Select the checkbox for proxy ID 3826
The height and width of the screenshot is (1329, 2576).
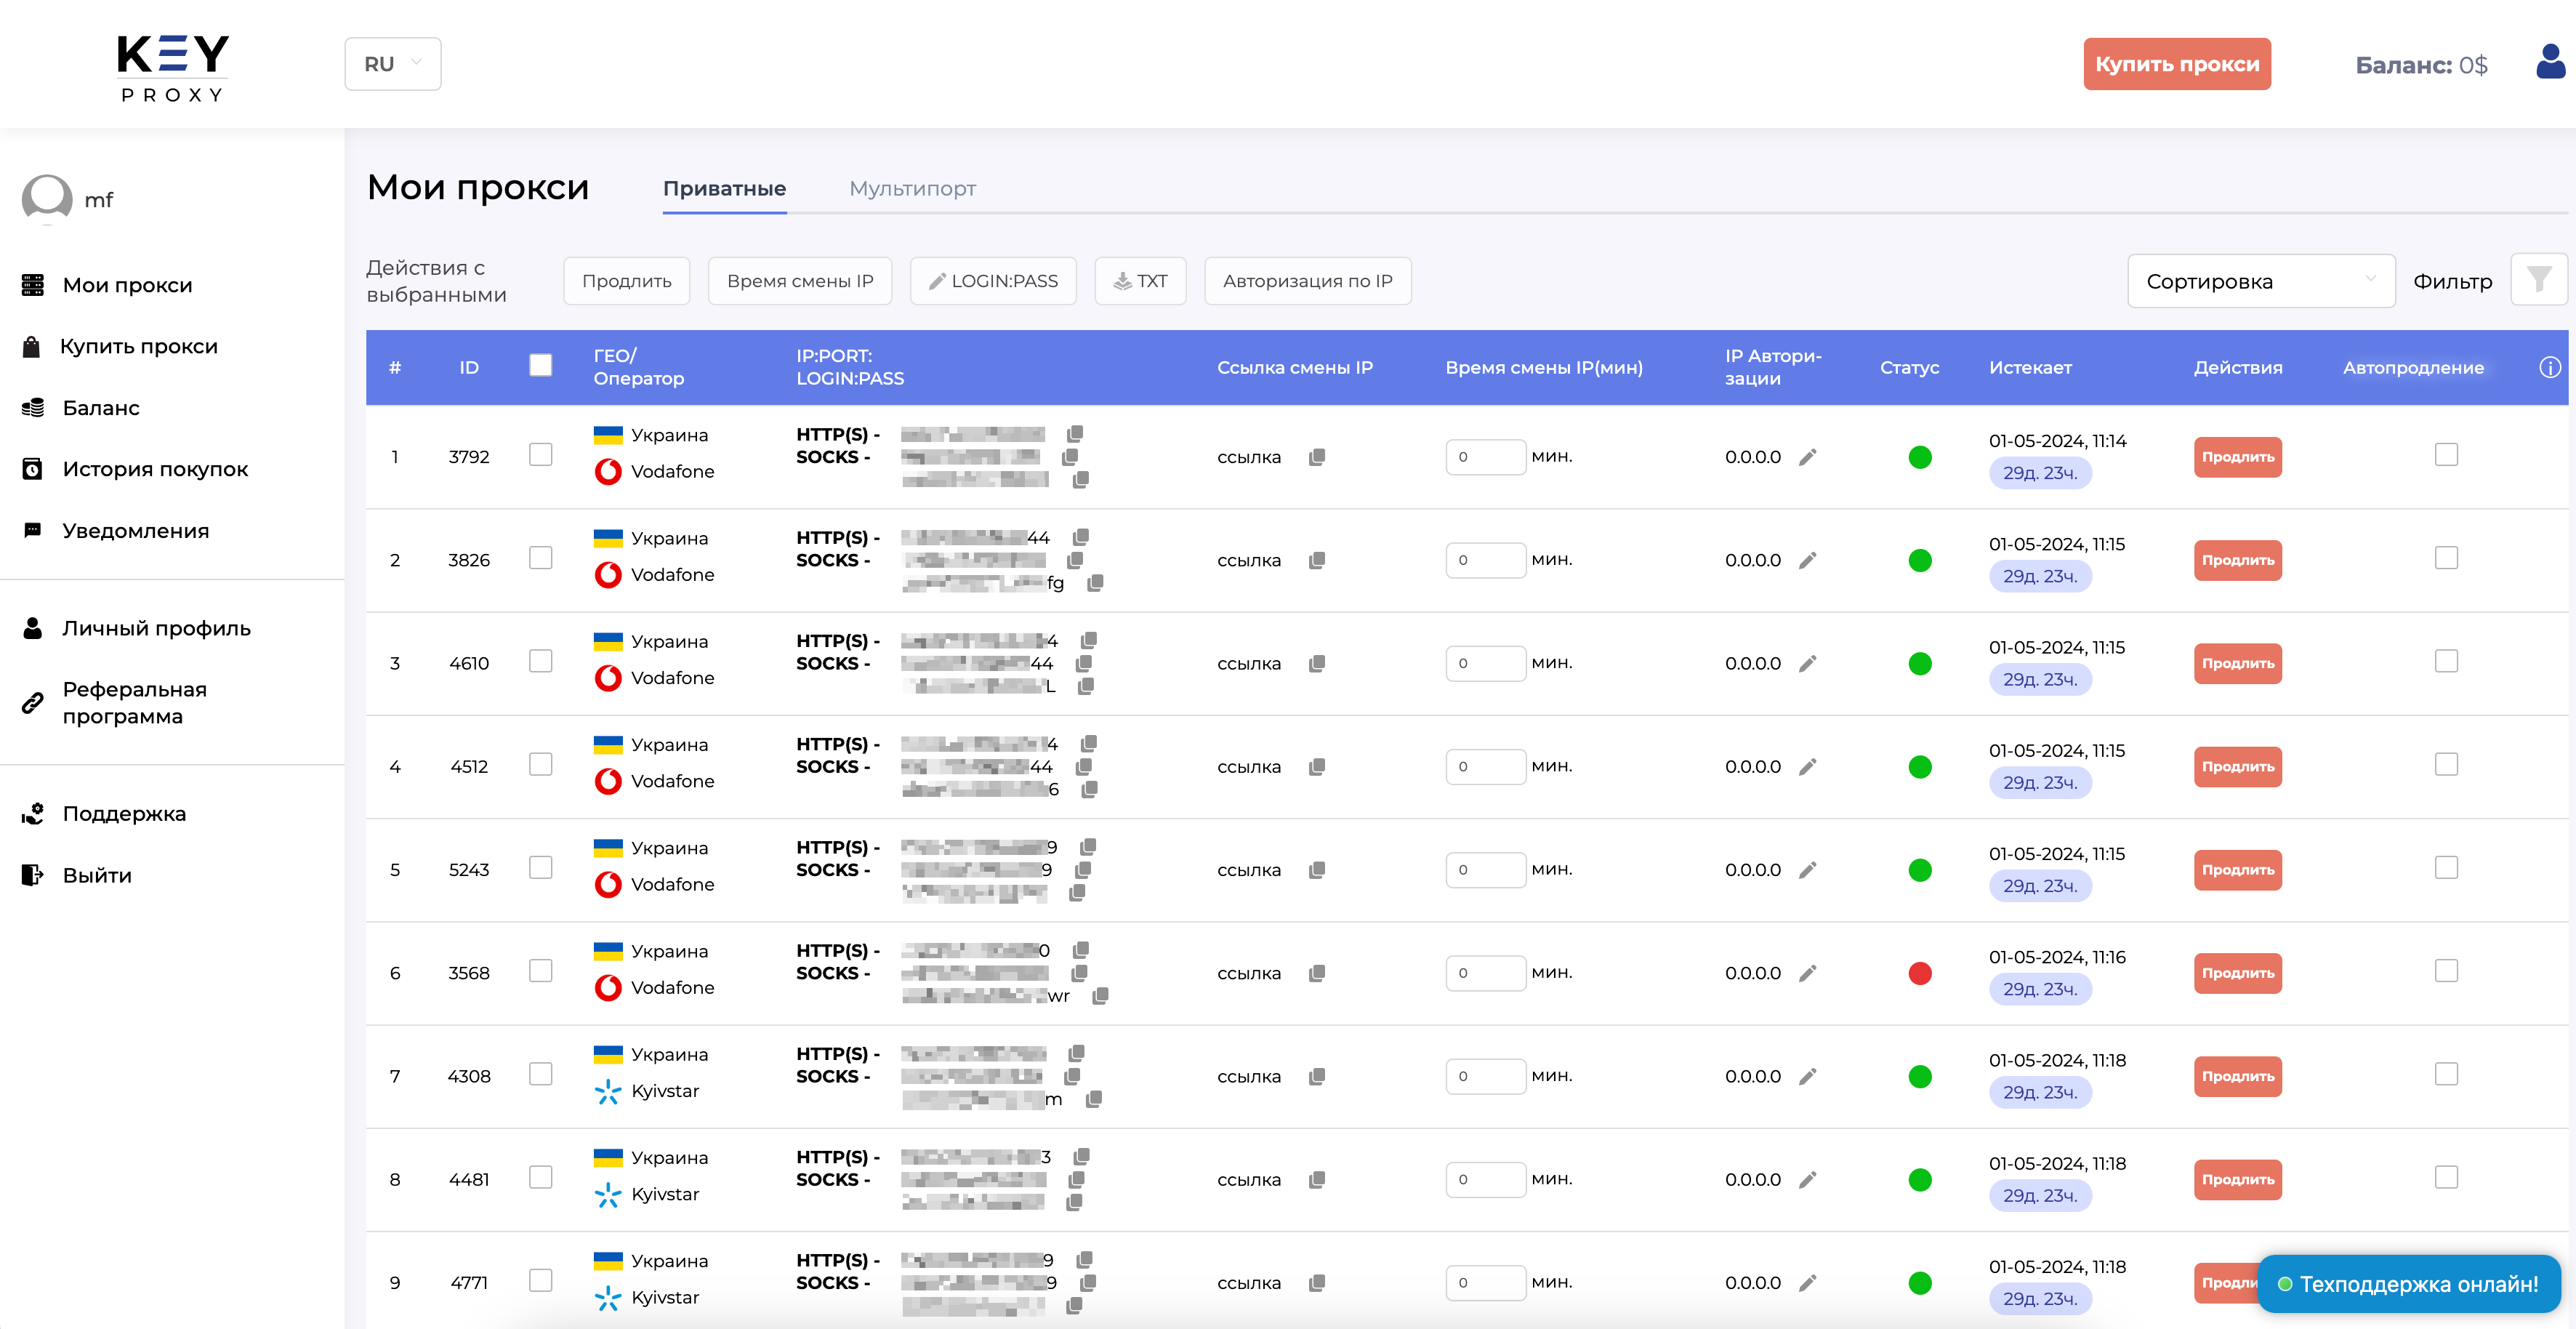(x=540, y=558)
